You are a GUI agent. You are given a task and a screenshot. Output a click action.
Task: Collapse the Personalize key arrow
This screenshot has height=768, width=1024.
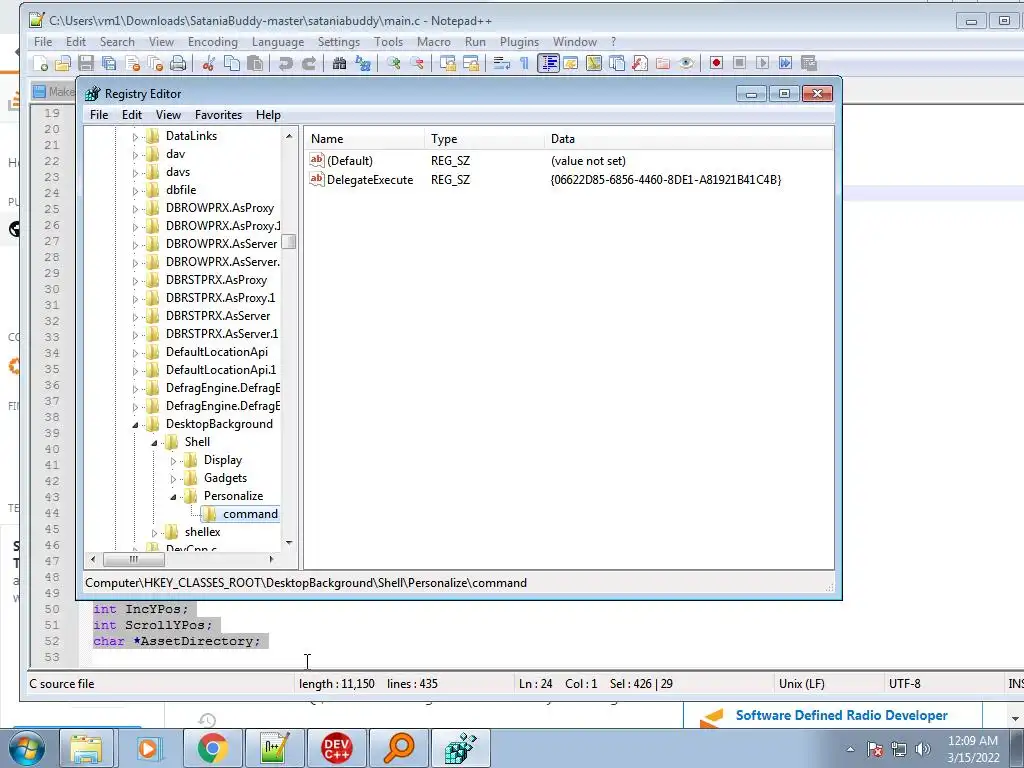tap(173, 497)
